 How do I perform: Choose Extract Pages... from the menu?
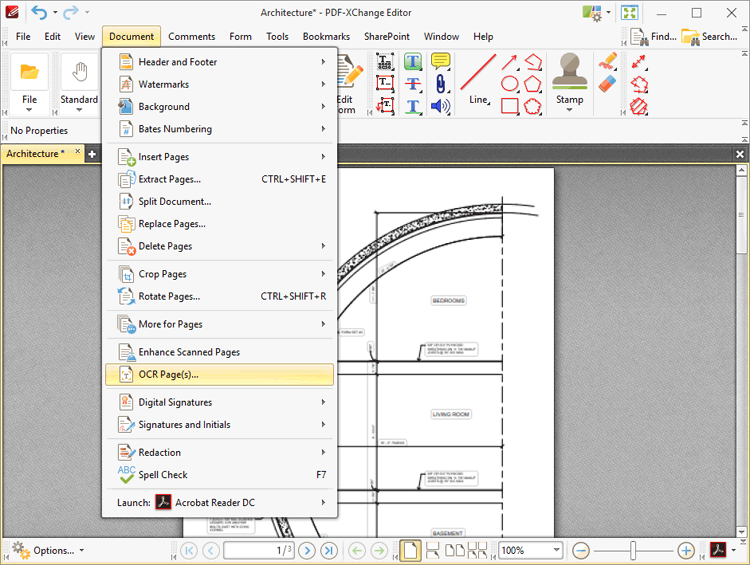[x=220, y=179]
